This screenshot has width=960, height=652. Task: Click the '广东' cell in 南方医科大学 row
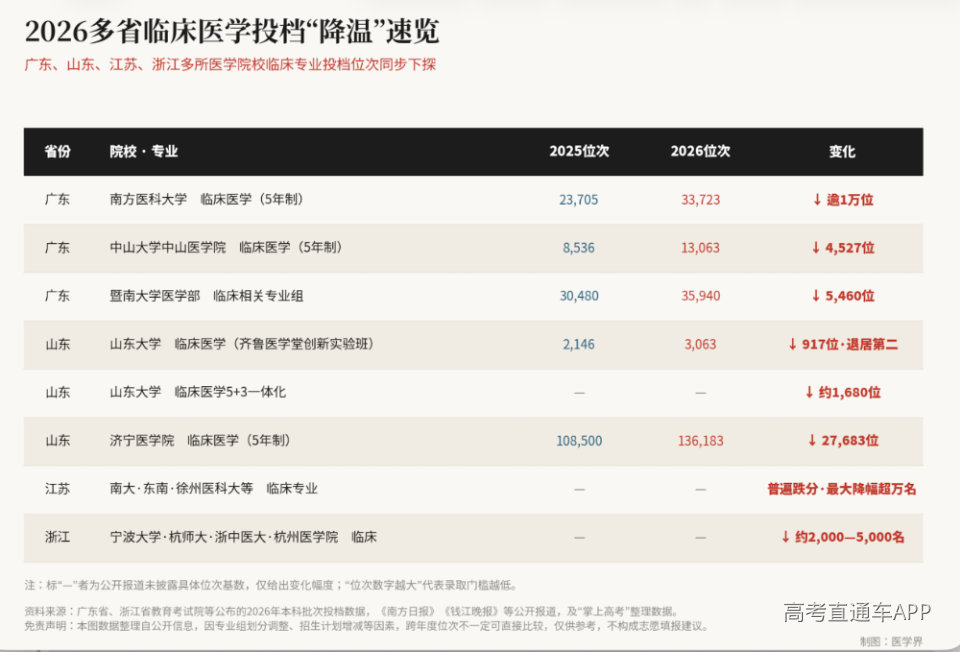[x=58, y=199]
